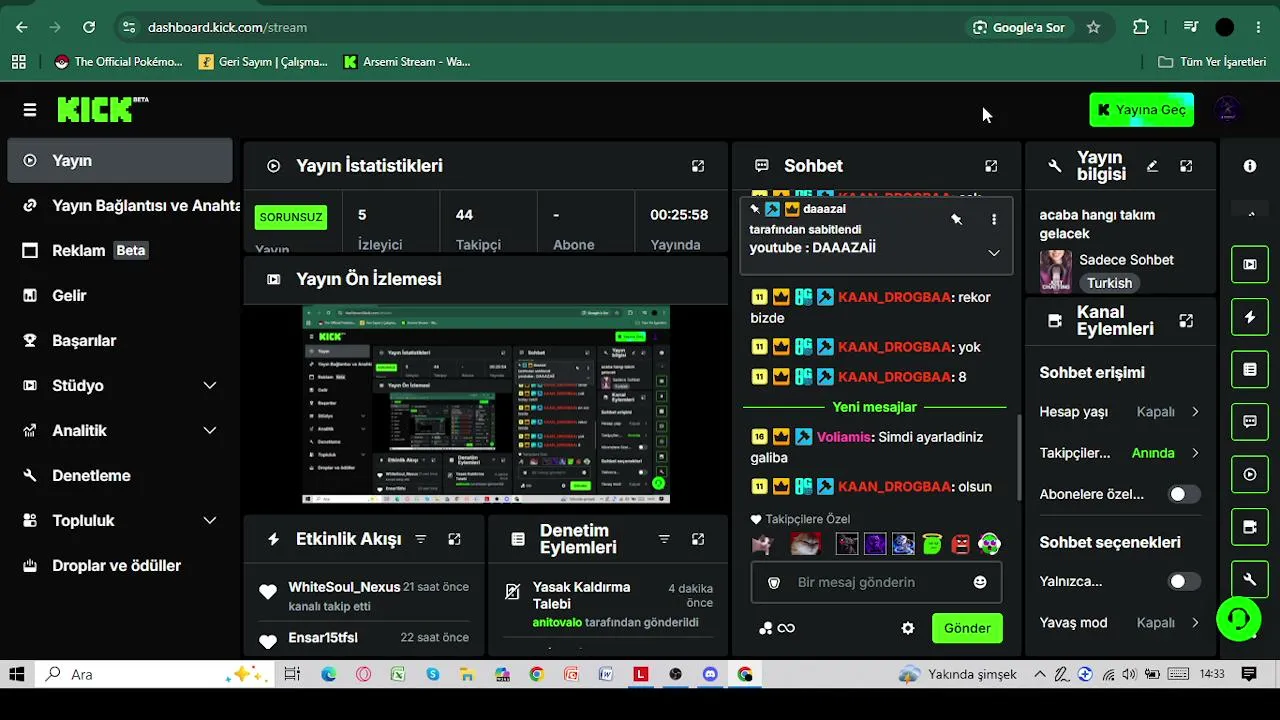Open the chat bubble widget in right rail
Screen dimensions: 1280x720
click(x=1250, y=422)
